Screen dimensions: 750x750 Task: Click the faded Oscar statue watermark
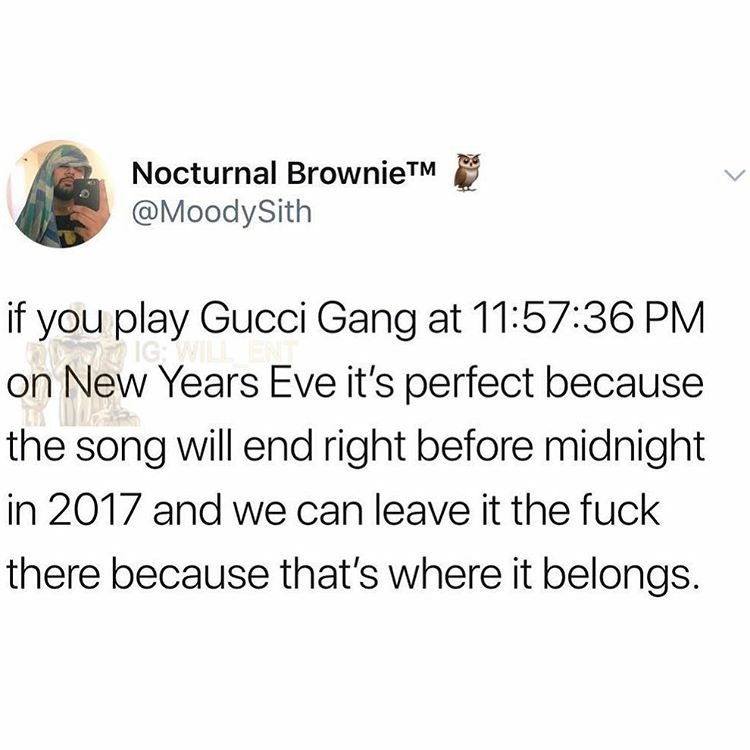[x=79, y=364]
